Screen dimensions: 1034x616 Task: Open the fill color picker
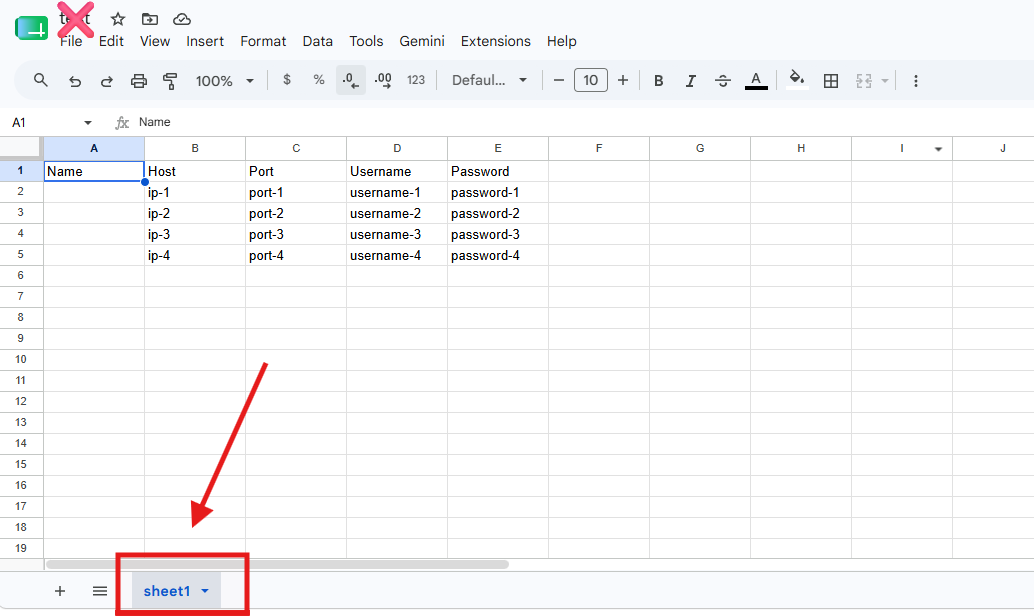pos(797,80)
